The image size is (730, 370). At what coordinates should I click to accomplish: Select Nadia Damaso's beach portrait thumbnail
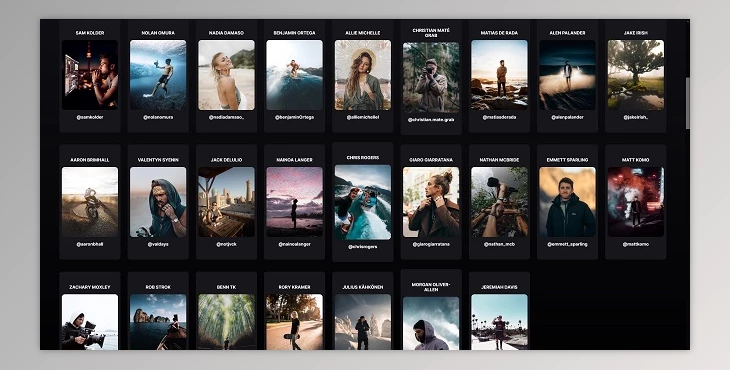tap(226, 75)
